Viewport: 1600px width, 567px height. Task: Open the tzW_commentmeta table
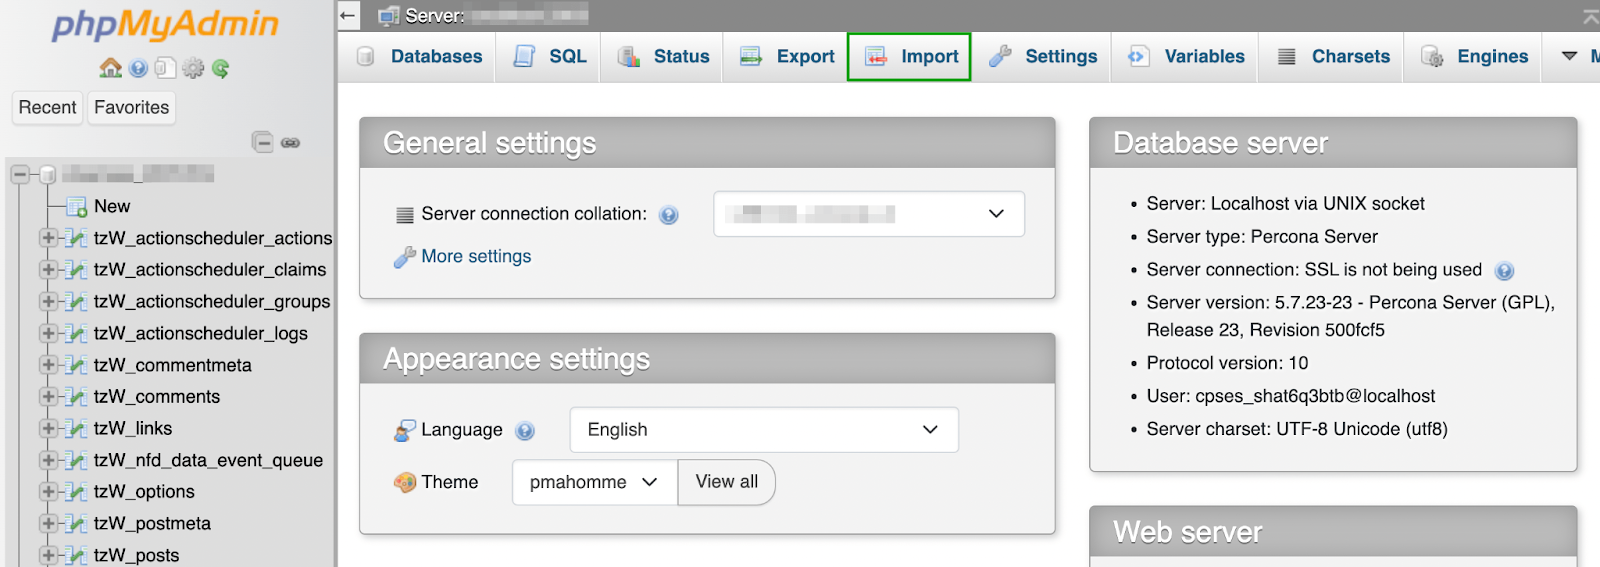tap(173, 365)
